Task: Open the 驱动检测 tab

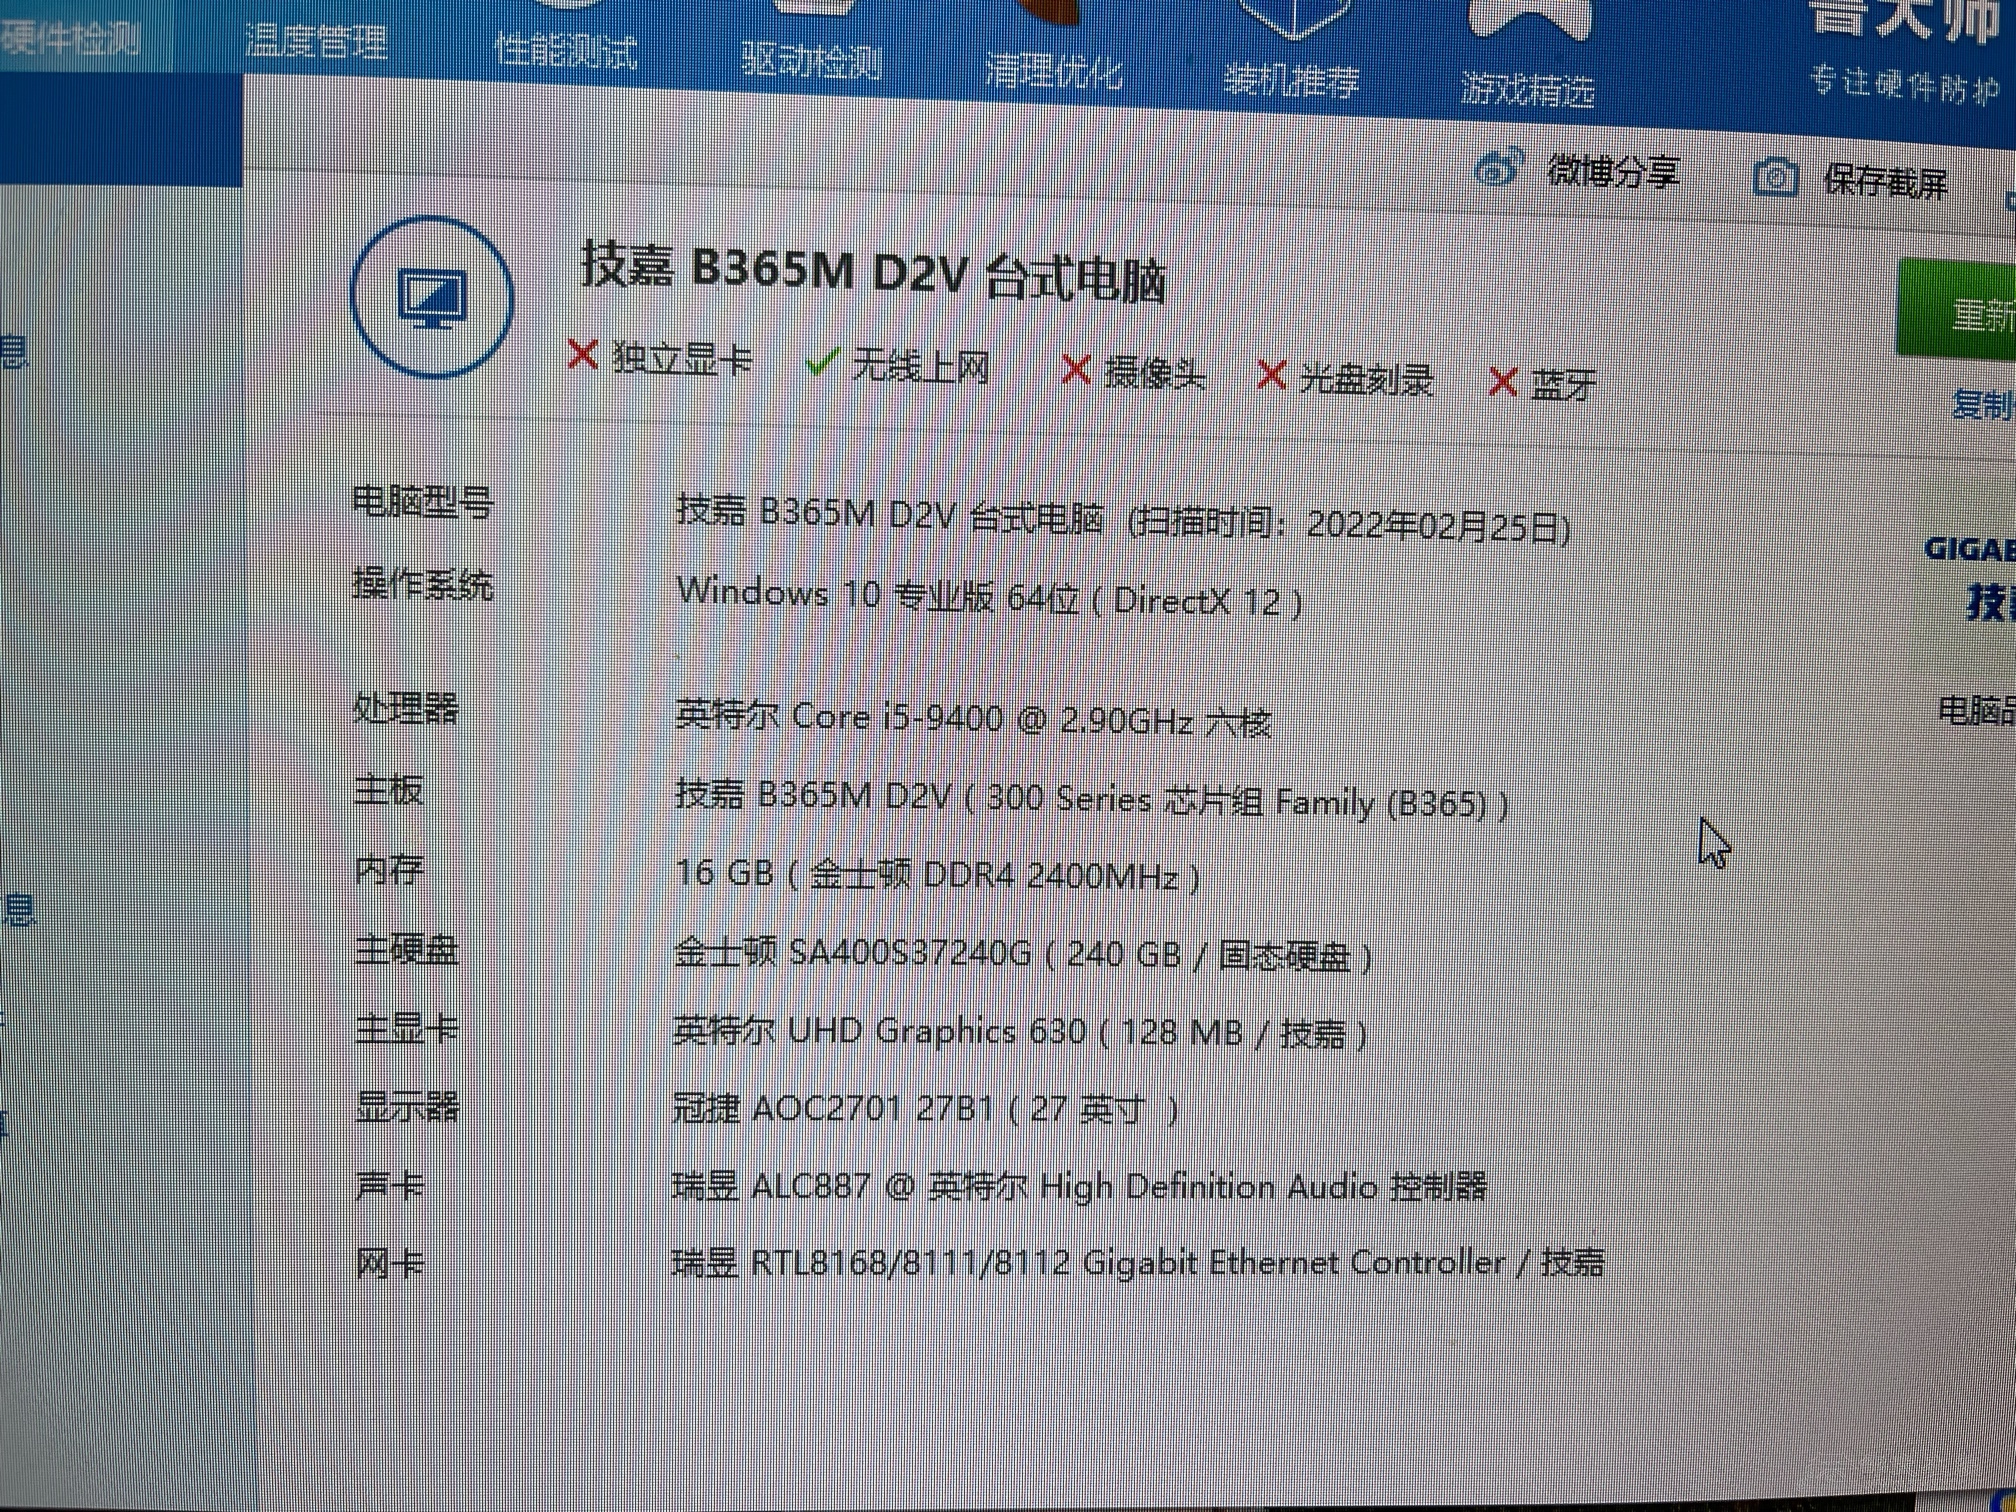Action: (x=811, y=62)
